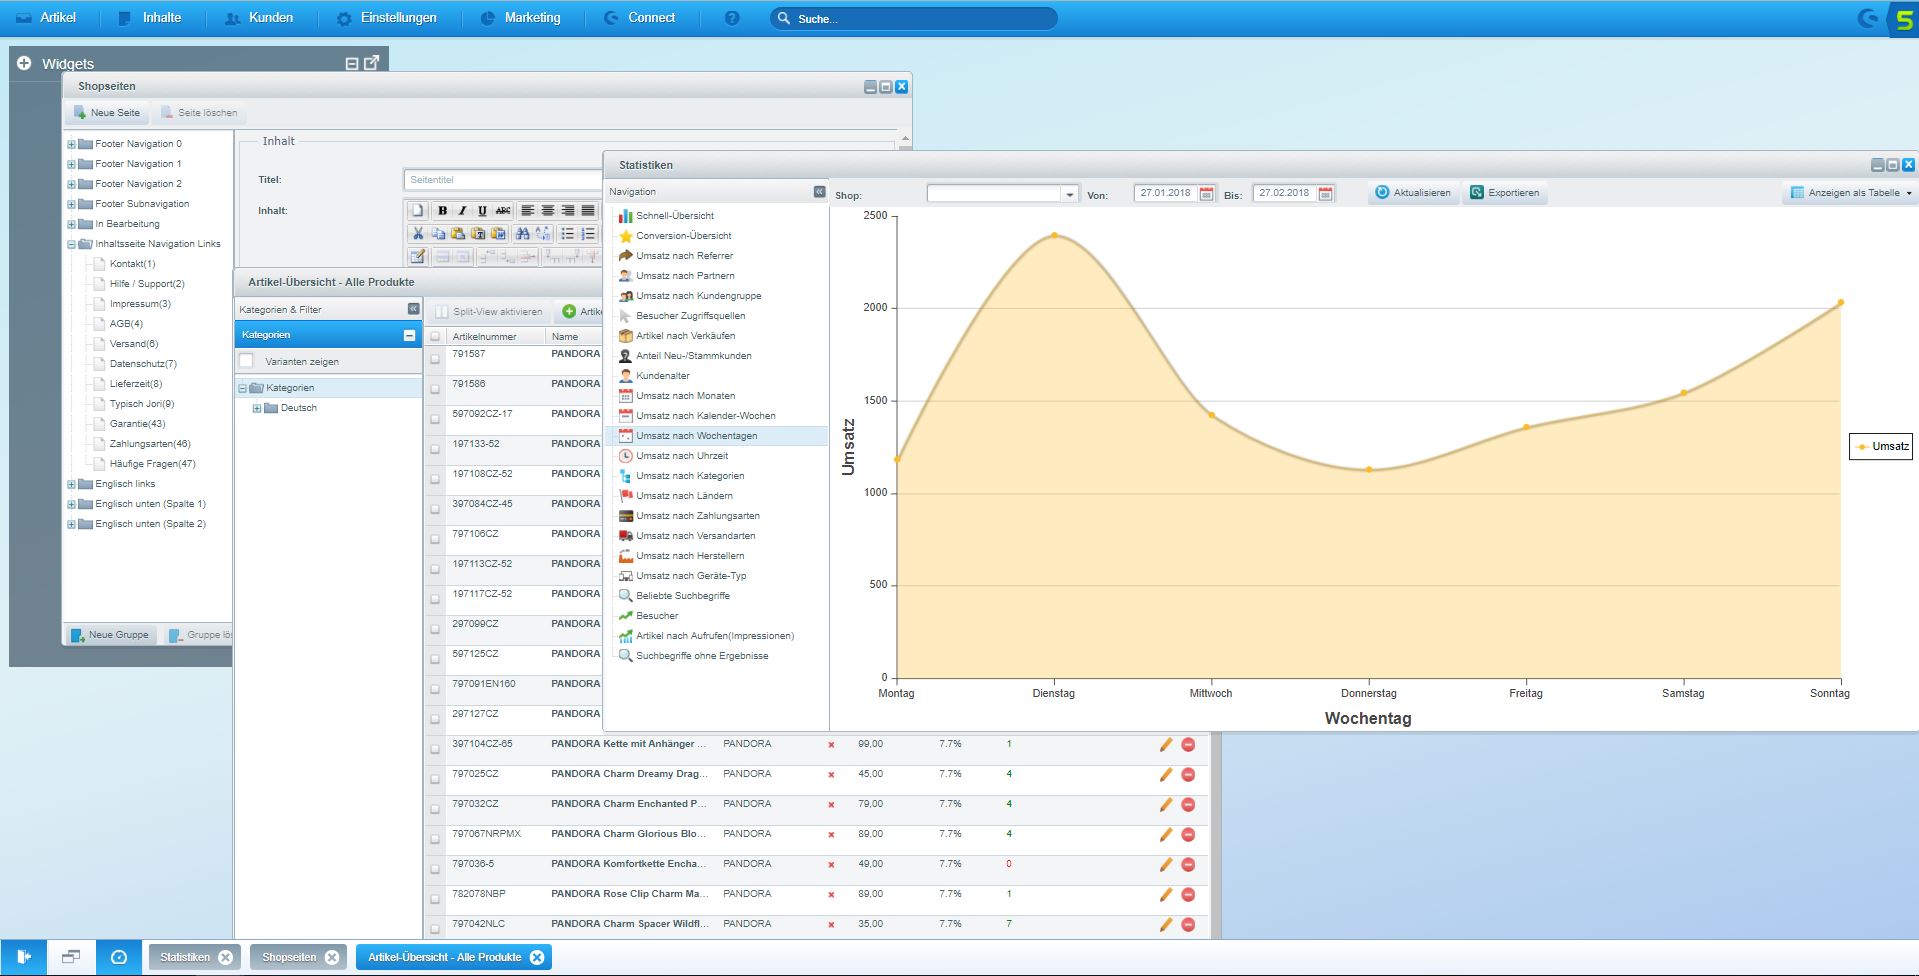The height and width of the screenshot is (976, 1919).
Task: Click align center icon in Shopseiten editor
Action: (548, 210)
